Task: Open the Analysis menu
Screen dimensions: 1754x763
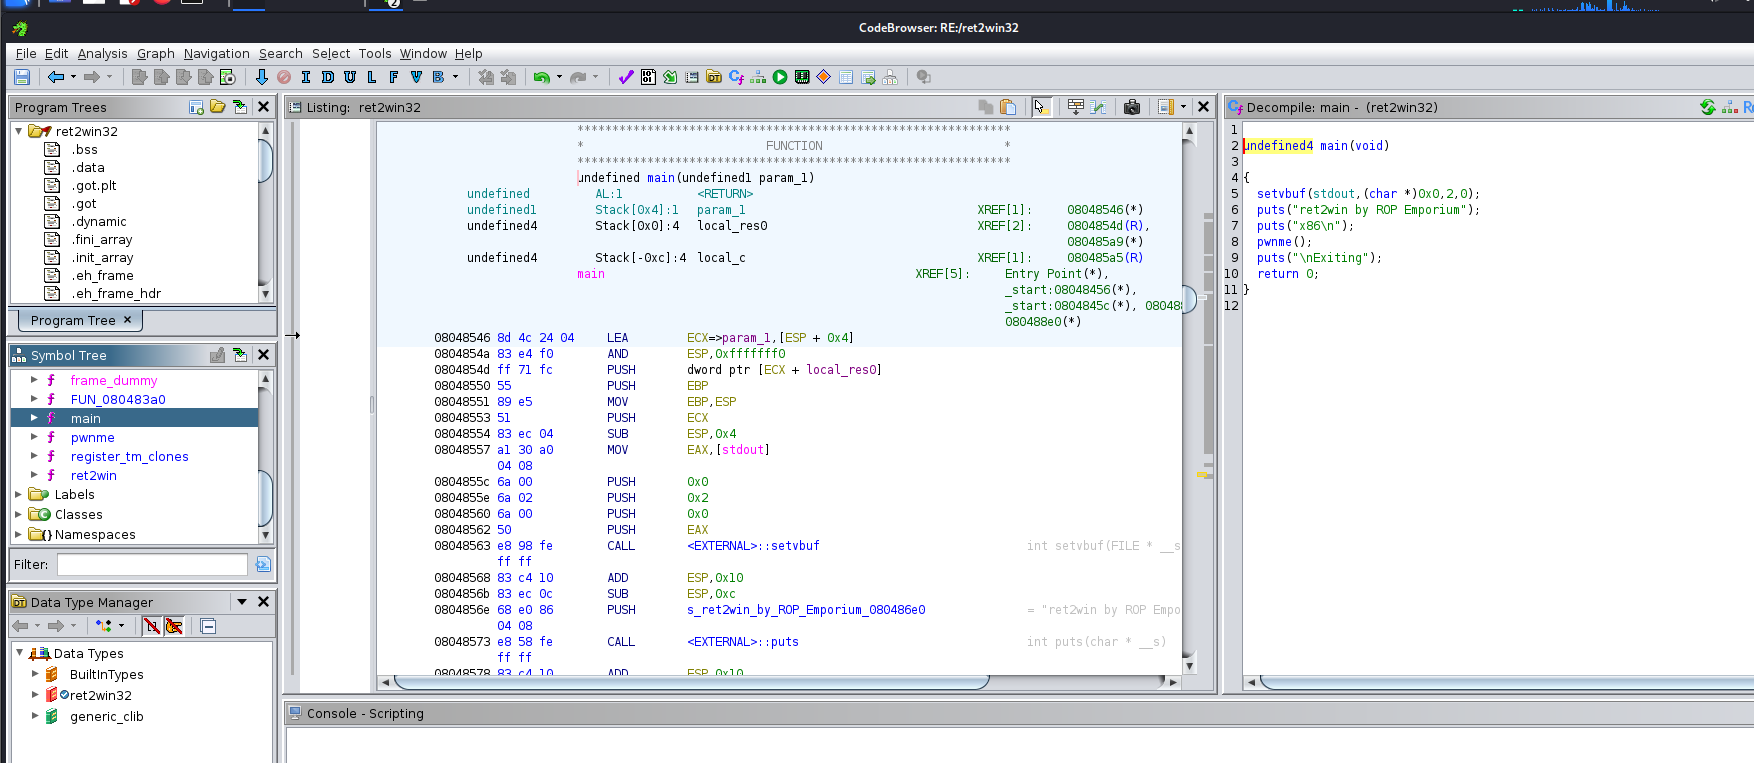Action: (x=102, y=54)
